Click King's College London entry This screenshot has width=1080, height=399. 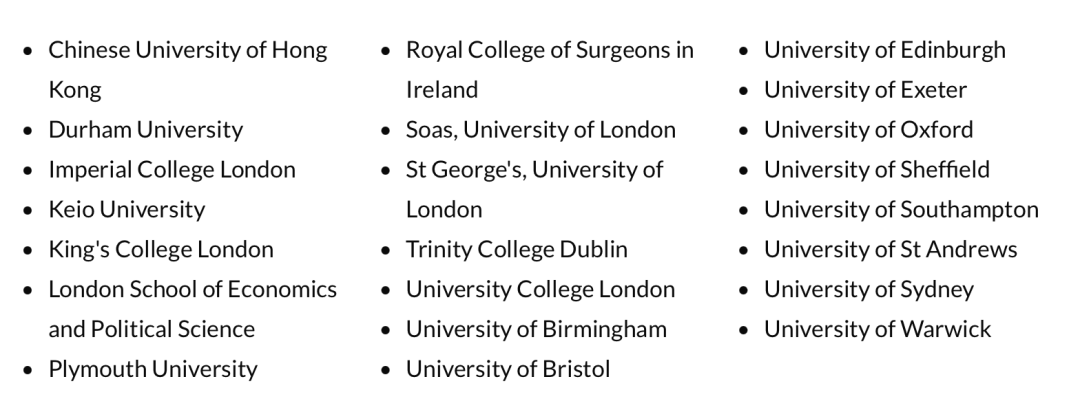[x=160, y=249]
